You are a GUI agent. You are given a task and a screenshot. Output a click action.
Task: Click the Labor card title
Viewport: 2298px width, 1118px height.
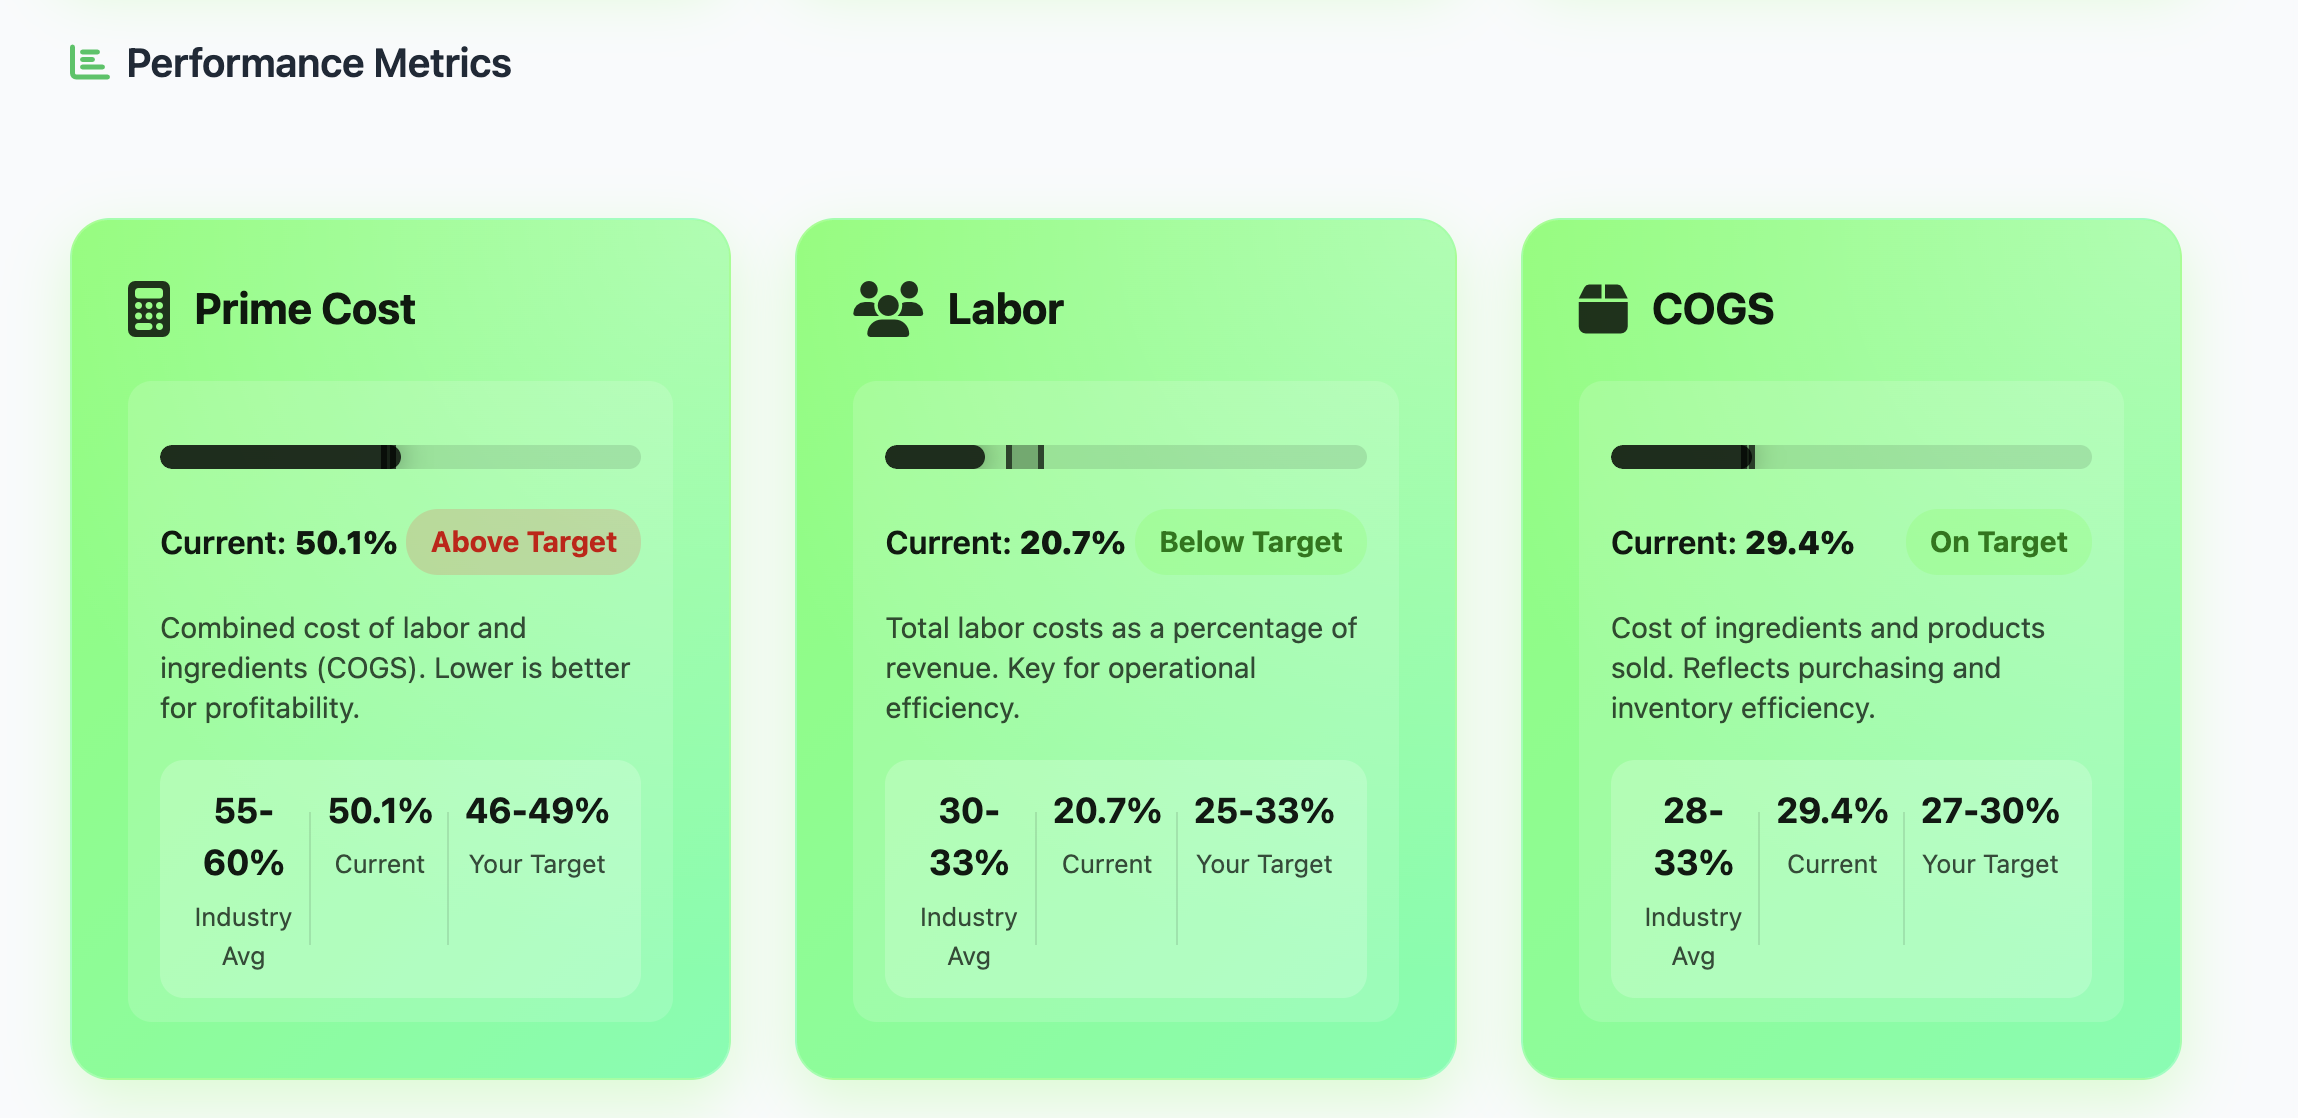coord(1005,309)
